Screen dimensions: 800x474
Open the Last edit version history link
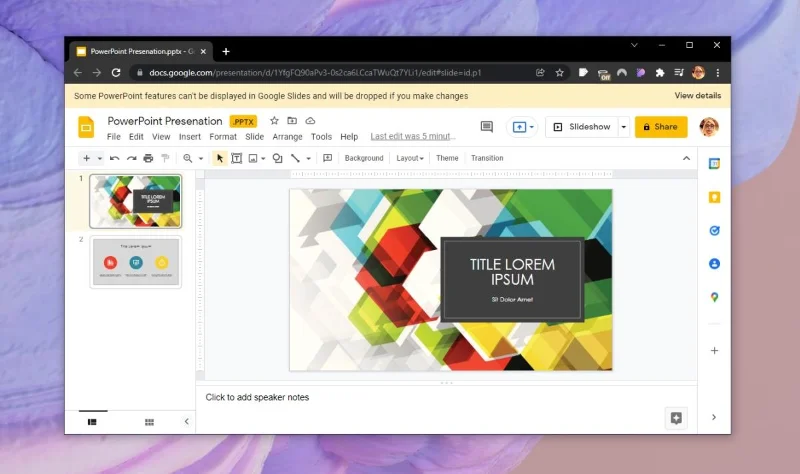(x=413, y=136)
